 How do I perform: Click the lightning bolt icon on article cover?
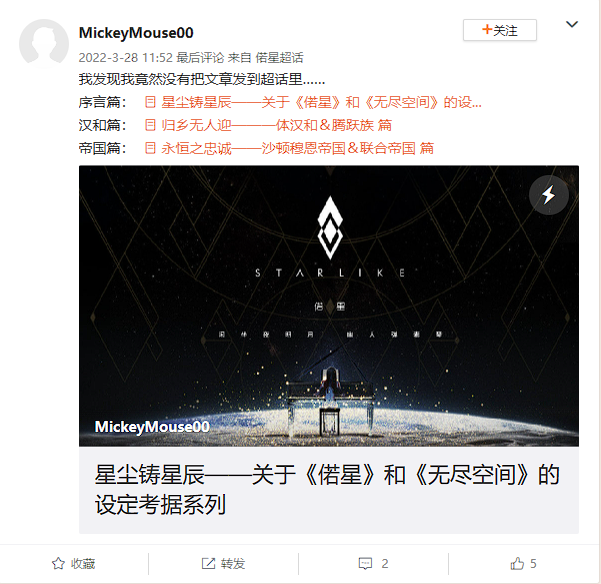(x=548, y=195)
